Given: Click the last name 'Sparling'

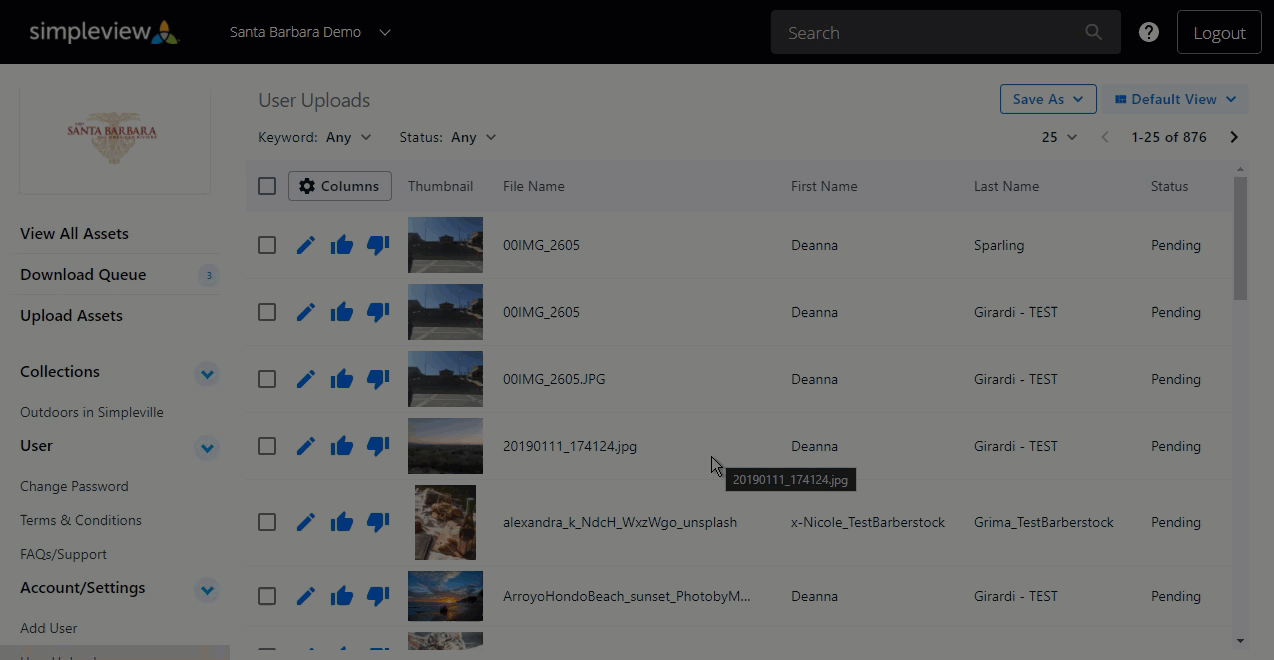Looking at the screenshot, I should pyautogui.click(x=999, y=245).
